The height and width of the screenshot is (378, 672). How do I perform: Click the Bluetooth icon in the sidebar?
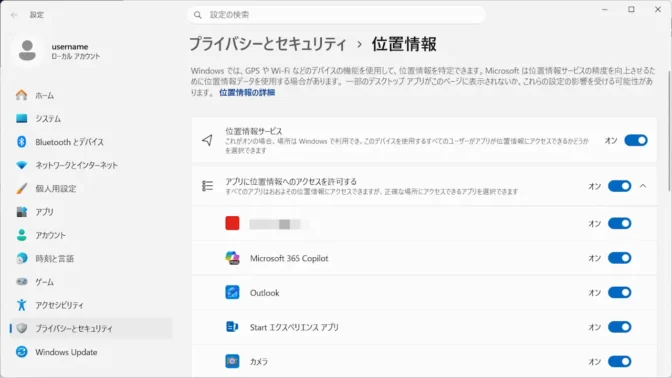pyautogui.click(x=21, y=142)
